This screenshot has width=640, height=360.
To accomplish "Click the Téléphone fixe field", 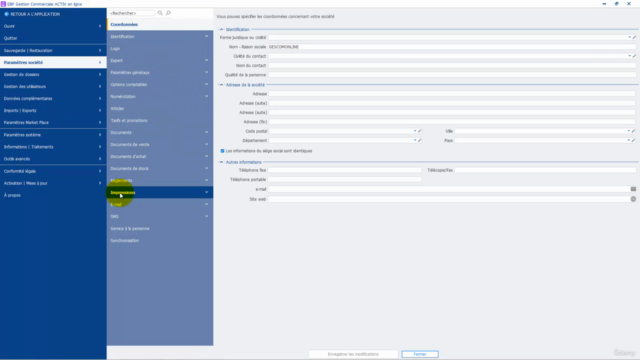I will point(344,170).
